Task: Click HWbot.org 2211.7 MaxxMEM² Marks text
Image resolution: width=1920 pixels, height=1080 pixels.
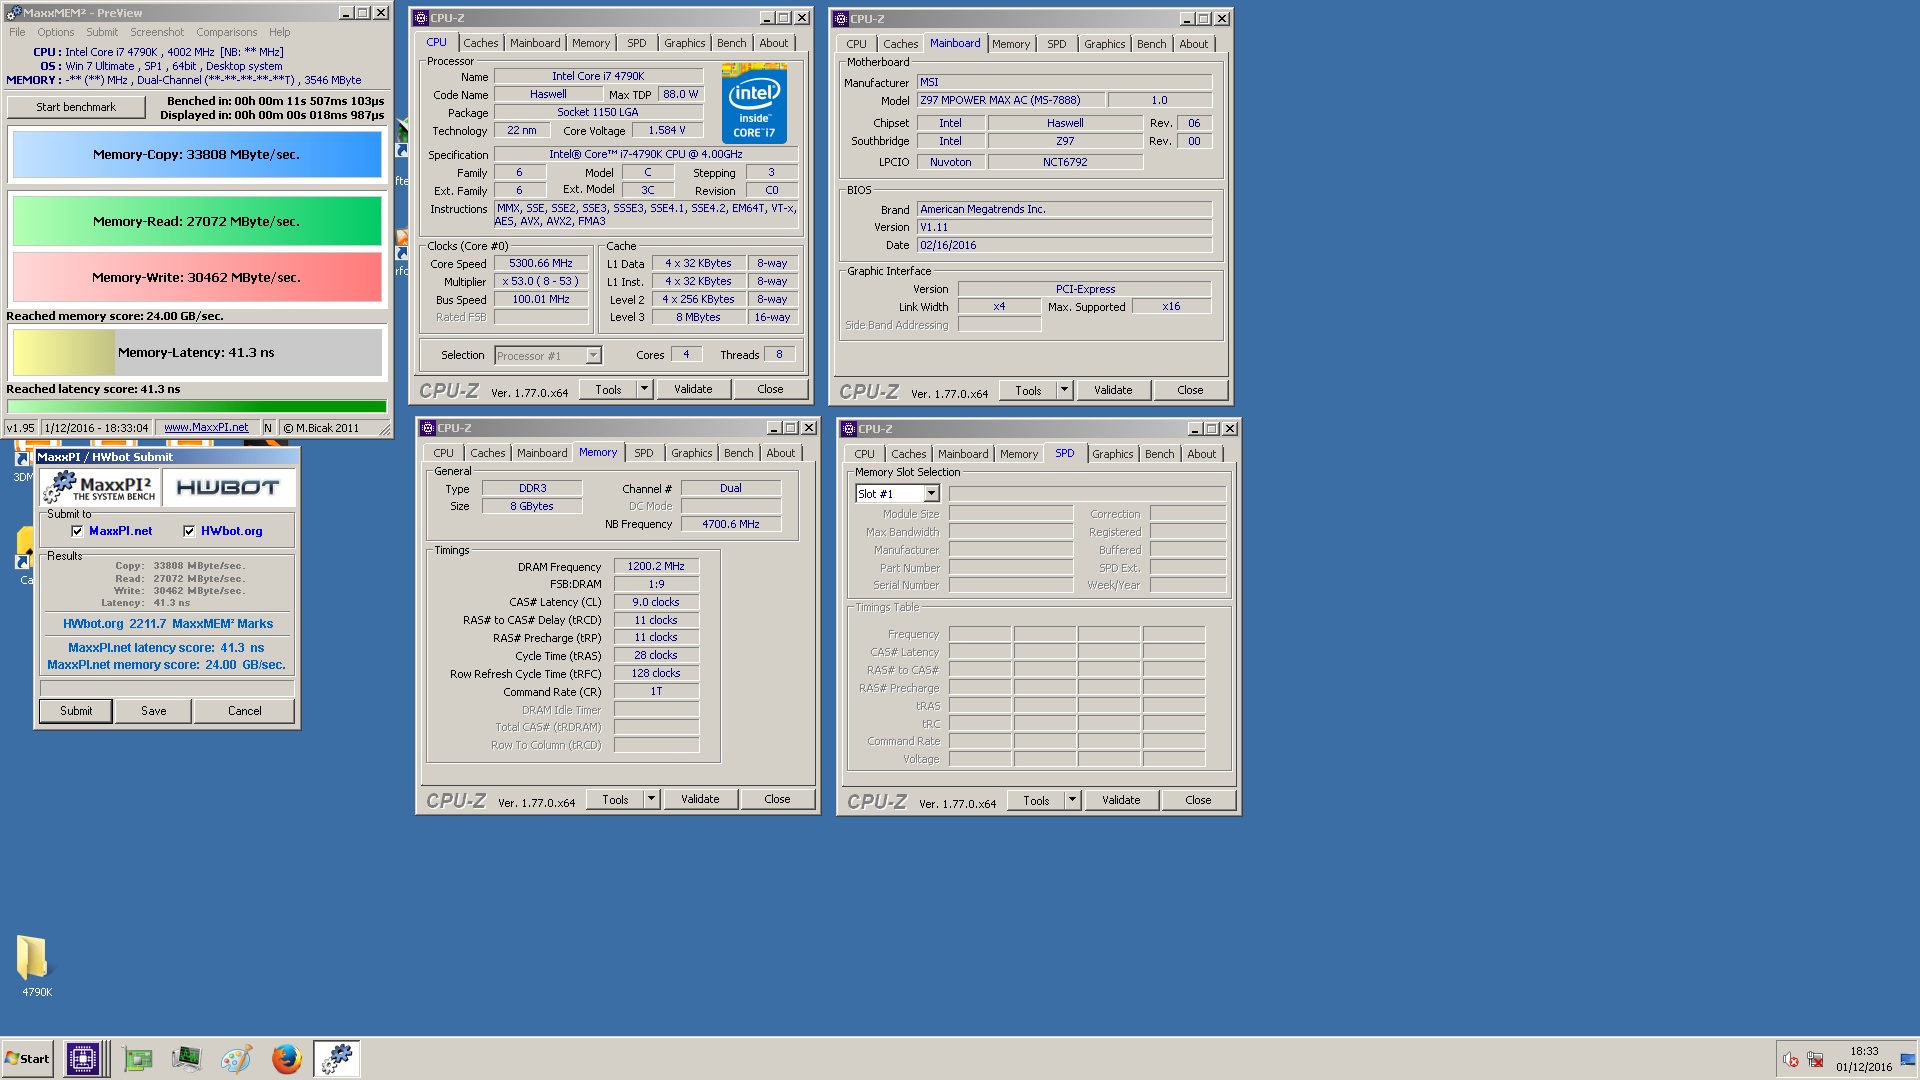Action: [168, 623]
